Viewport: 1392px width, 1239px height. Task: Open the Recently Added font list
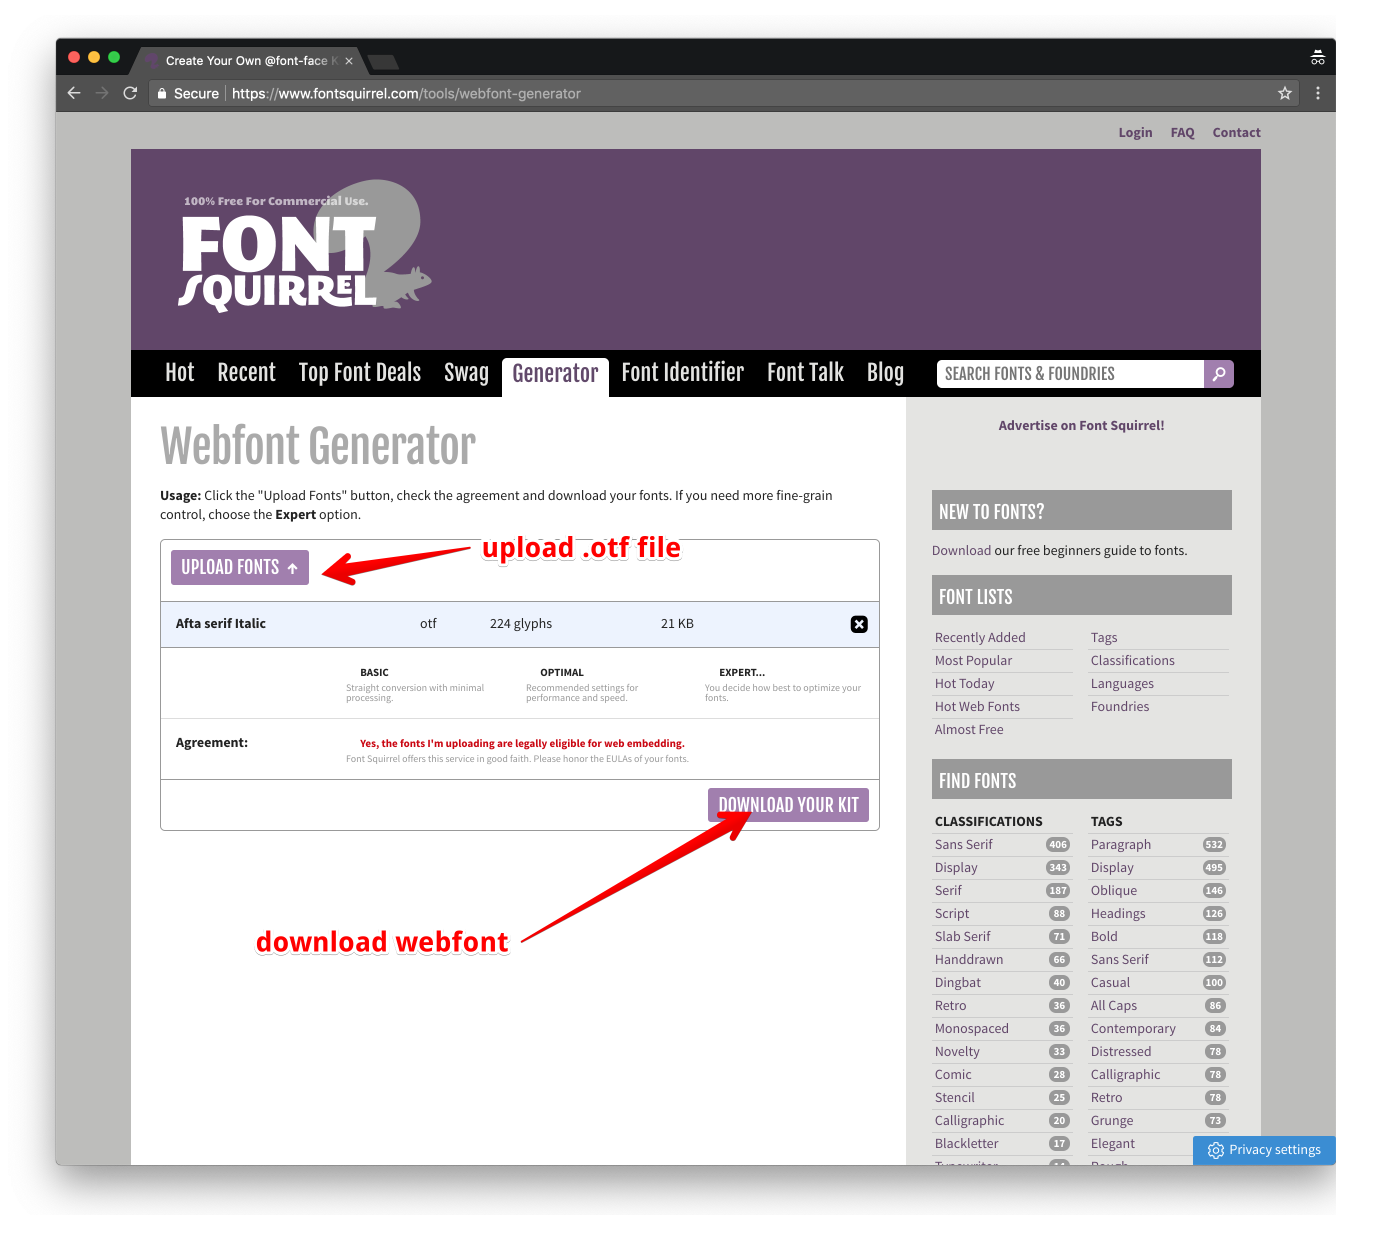(980, 638)
